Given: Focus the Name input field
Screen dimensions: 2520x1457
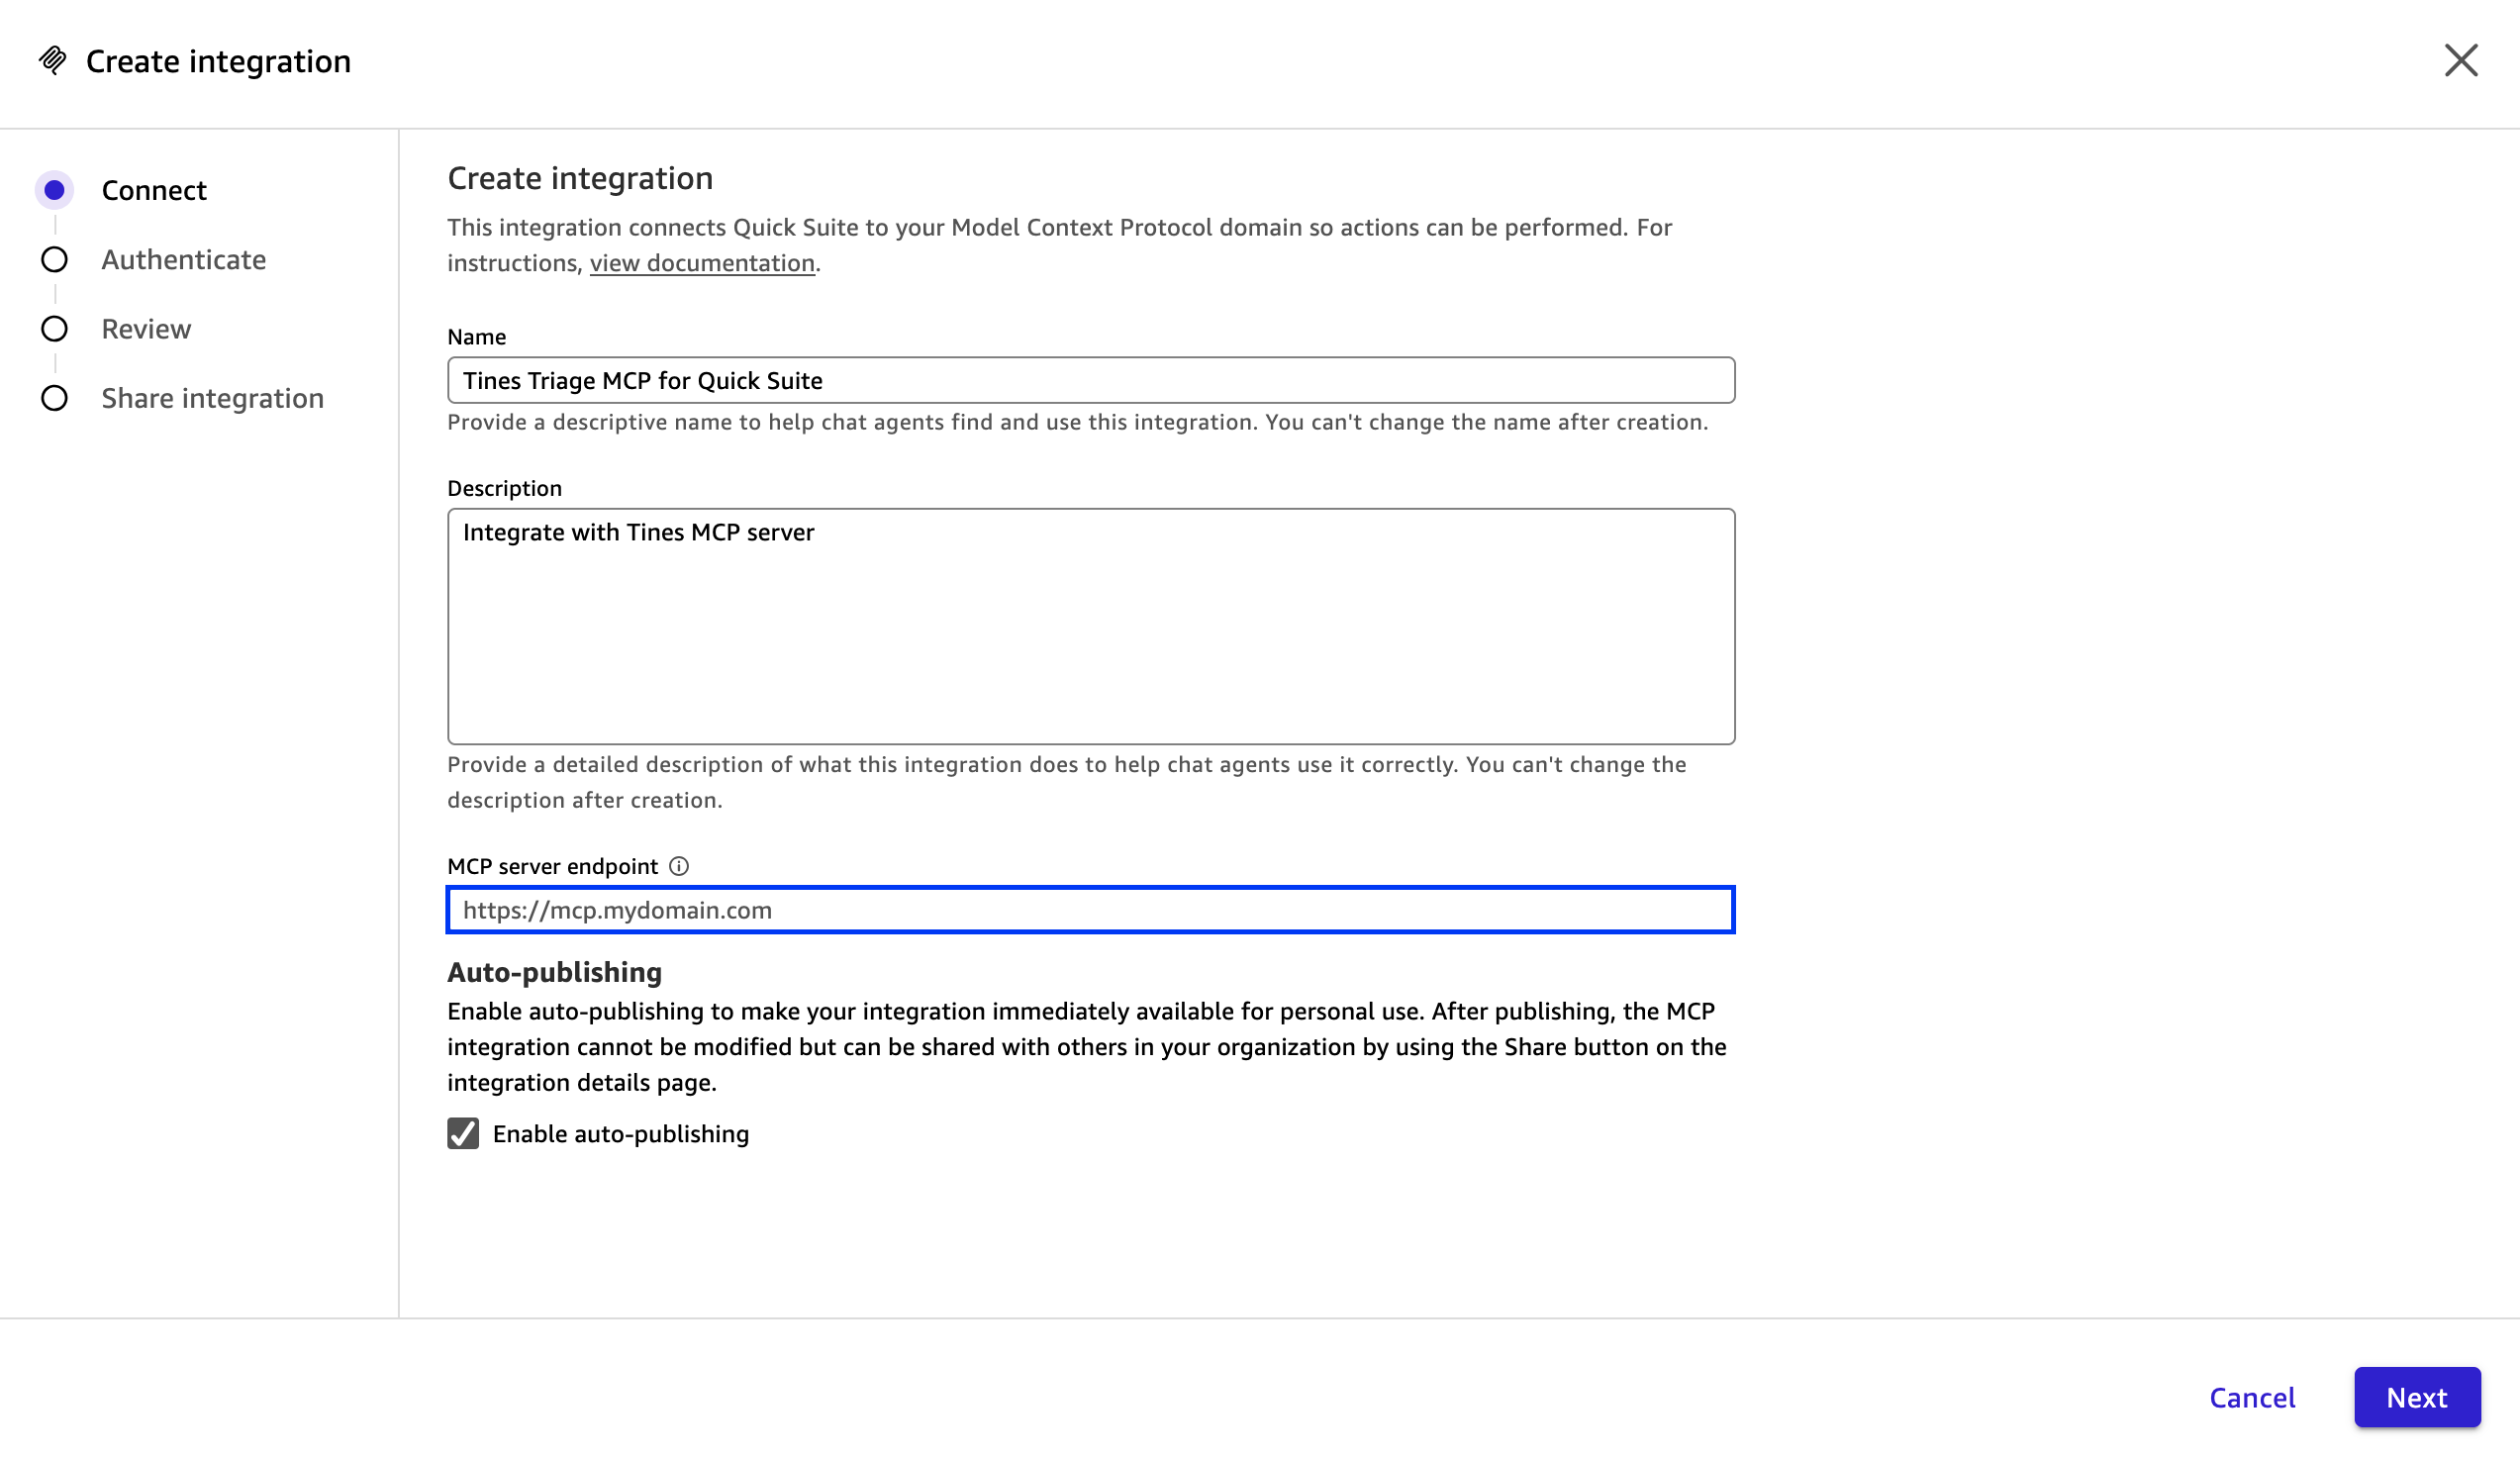Looking at the screenshot, I should coord(1090,380).
